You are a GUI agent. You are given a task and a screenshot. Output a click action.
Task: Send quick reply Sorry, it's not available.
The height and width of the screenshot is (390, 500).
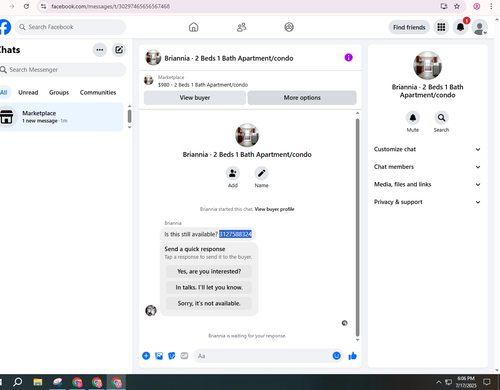point(209,303)
